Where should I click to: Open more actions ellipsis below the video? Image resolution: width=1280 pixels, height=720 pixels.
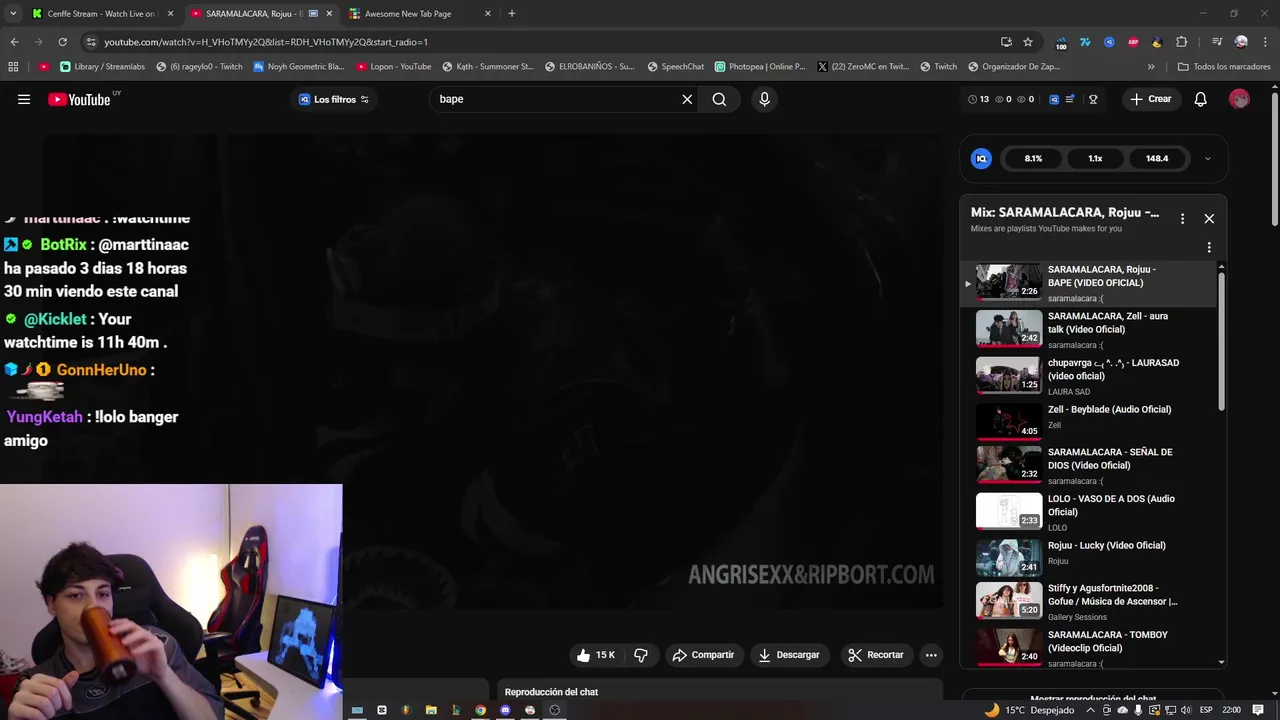click(x=931, y=655)
